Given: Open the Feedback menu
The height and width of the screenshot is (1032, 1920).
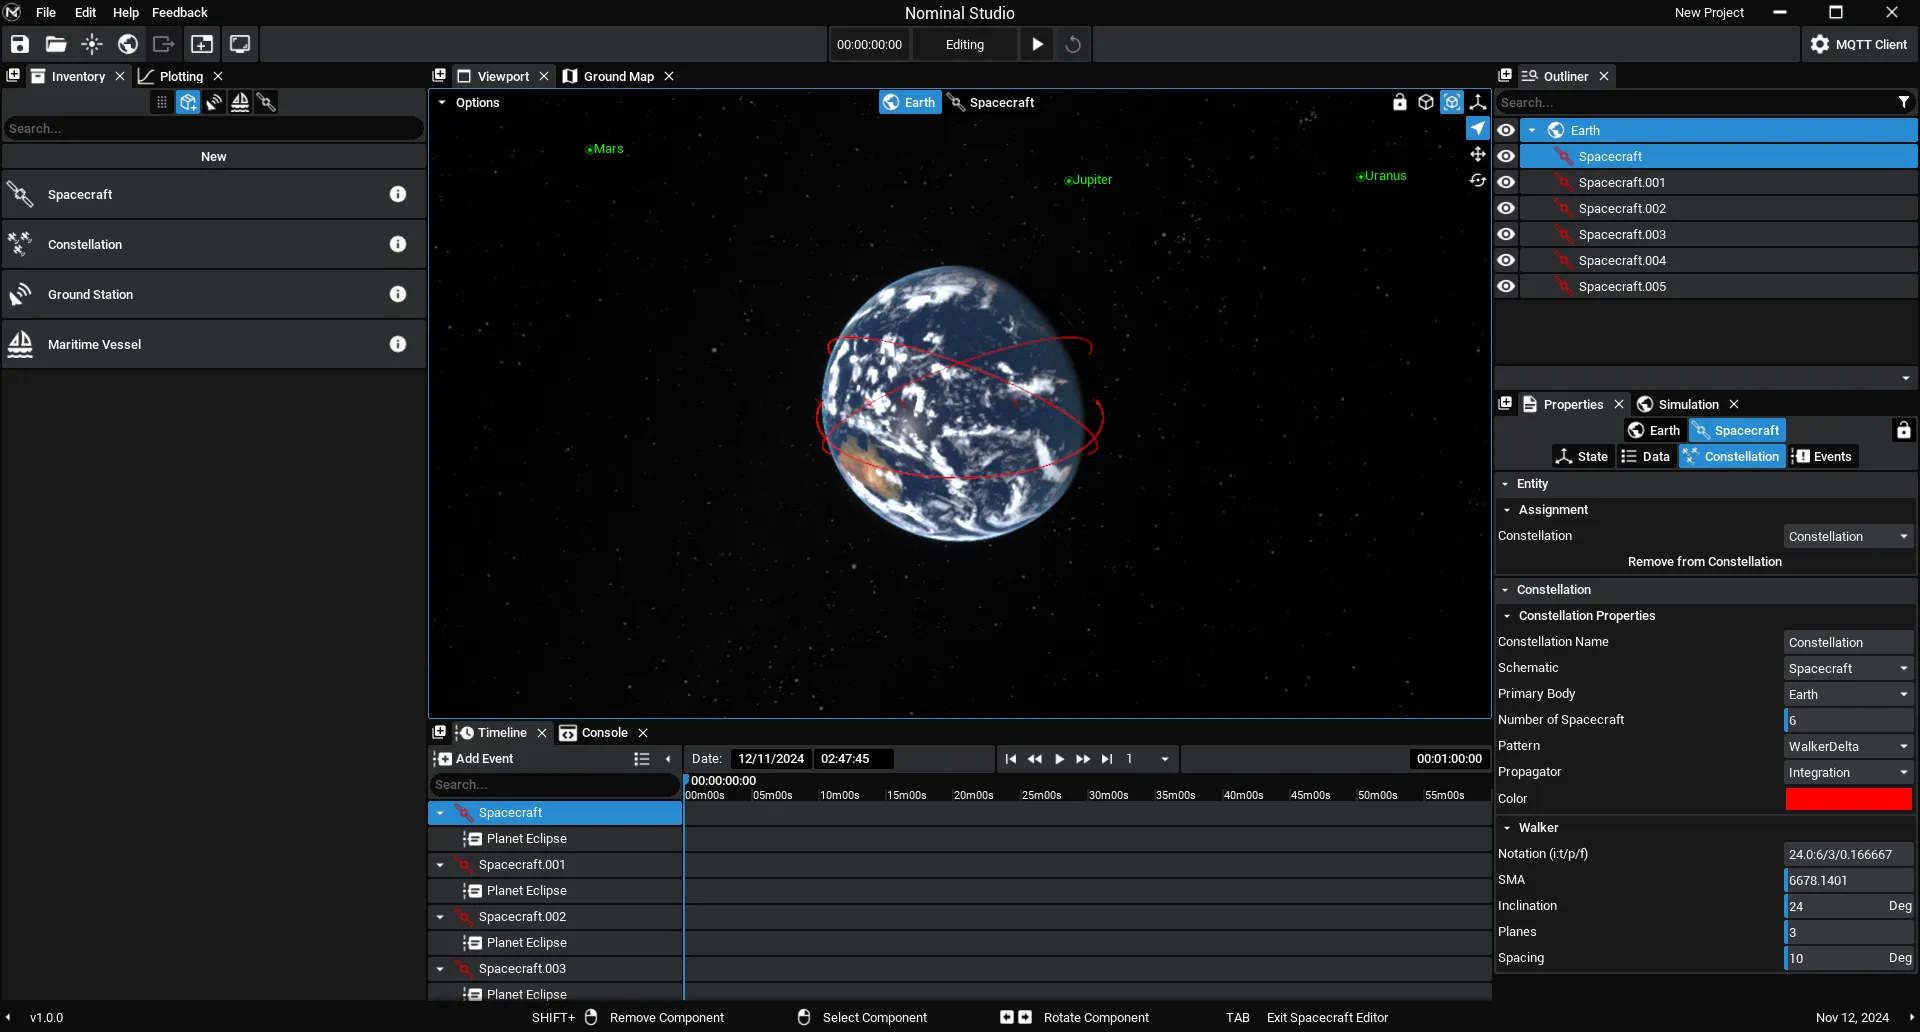Looking at the screenshot, I should coord(180,12).
